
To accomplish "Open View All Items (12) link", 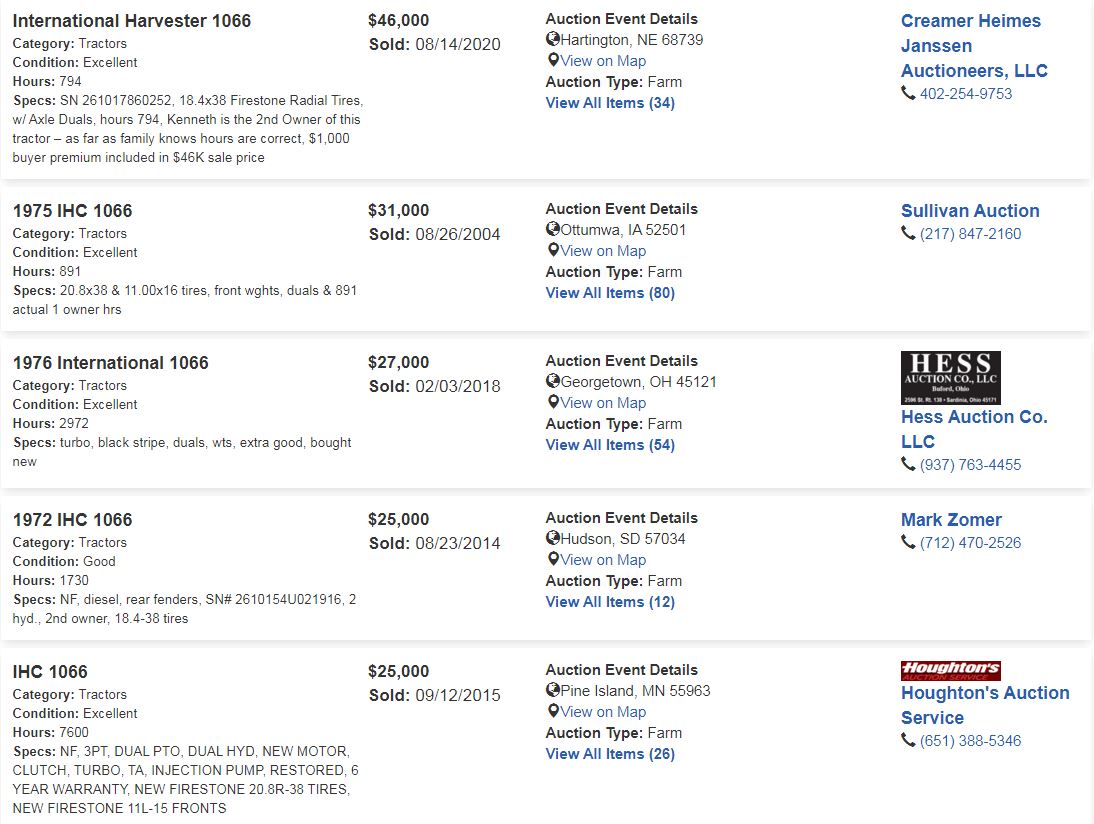I will pyautogui.click(x=610, y=602).
